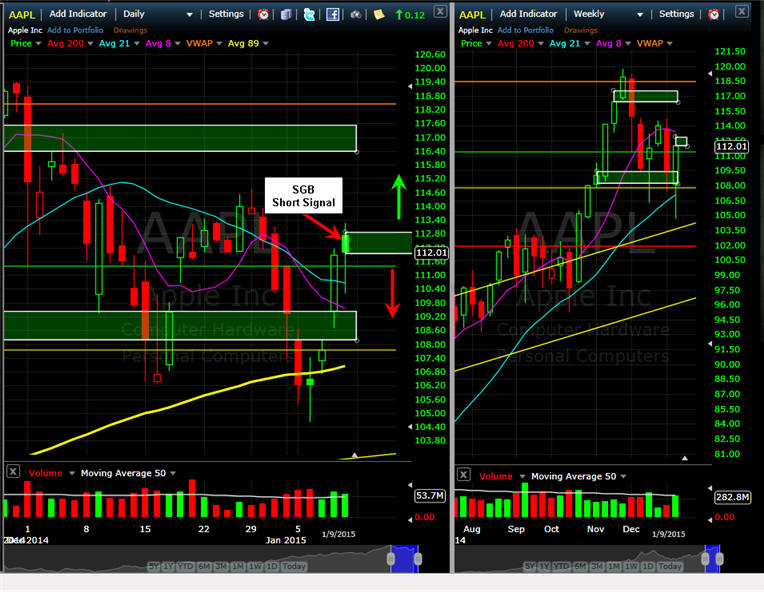Grab the left handle of Daily range slider
Screen dimensions: 764x592
[391, 559]
